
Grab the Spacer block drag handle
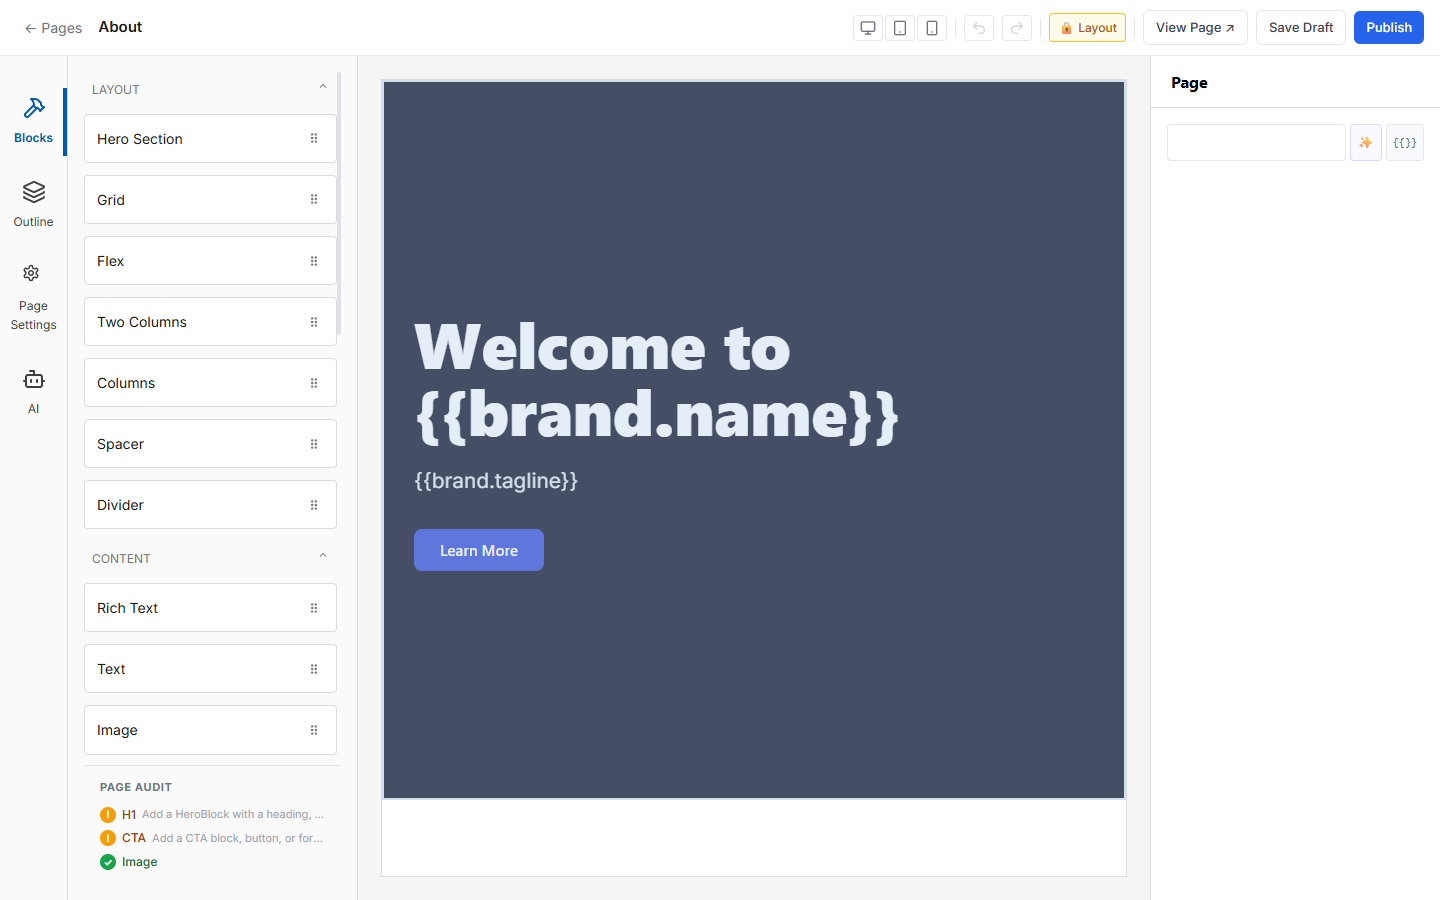[x=314, y=444]
